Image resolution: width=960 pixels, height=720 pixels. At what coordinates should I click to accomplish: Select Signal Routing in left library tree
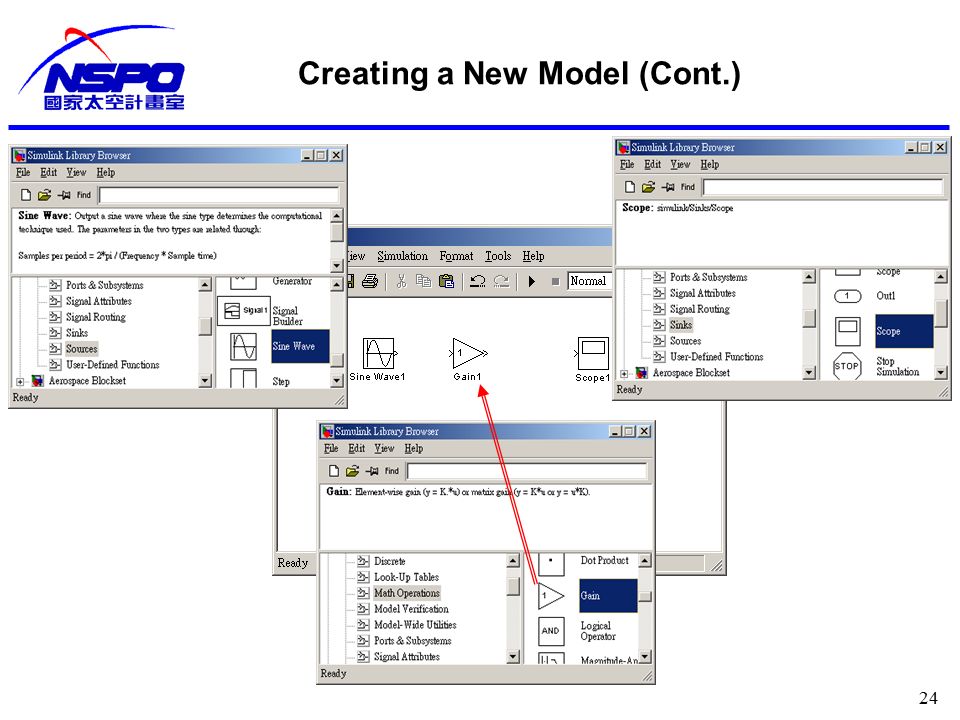pyautogui.click(x=96, y=317)
